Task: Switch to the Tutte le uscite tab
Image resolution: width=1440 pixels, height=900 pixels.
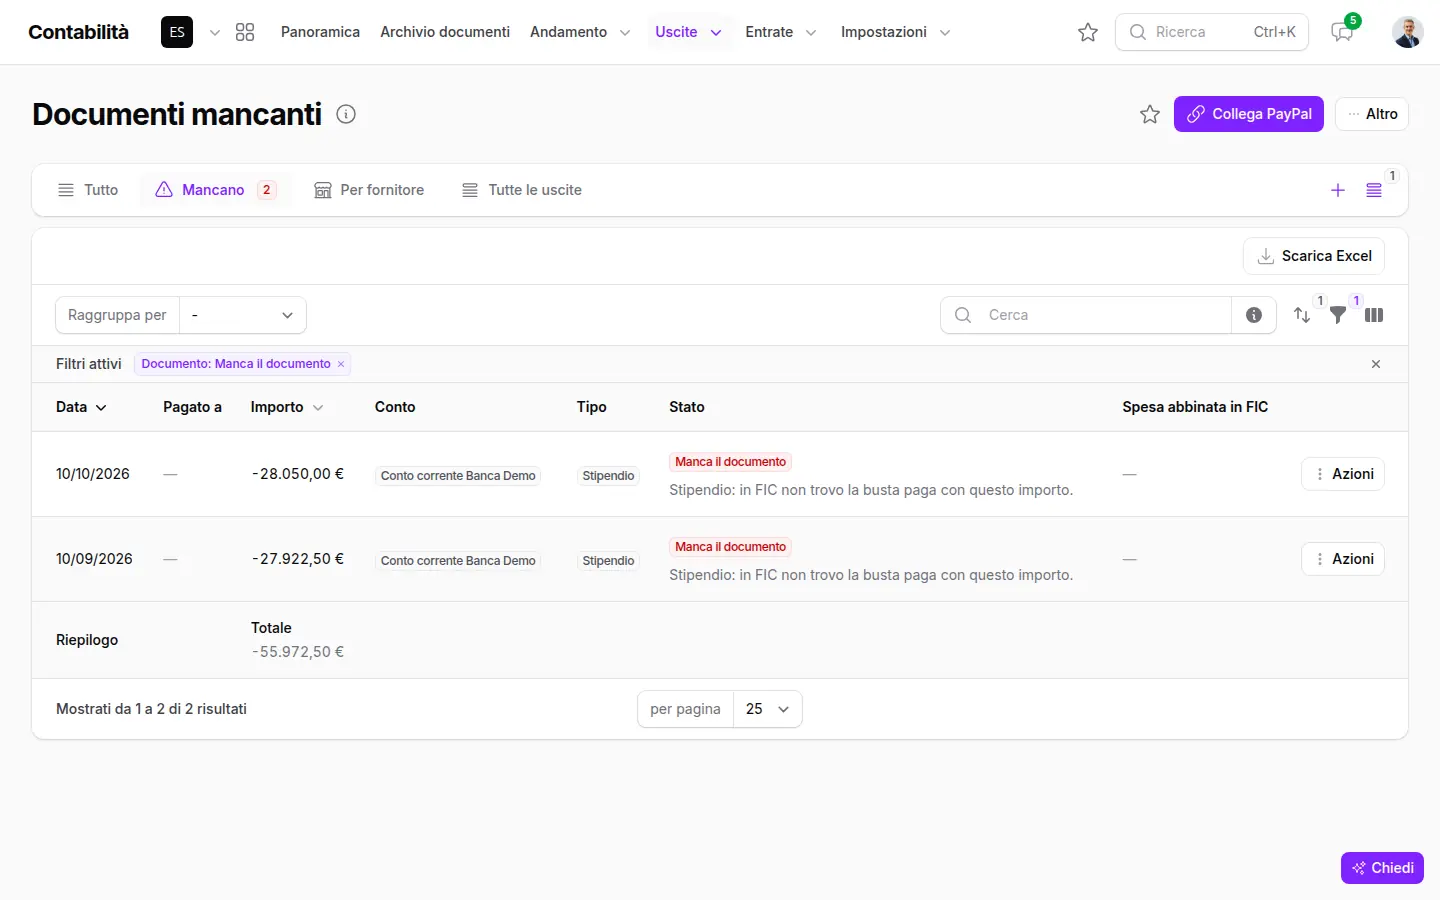Action: pyautogui.click(x=522, y=190)
